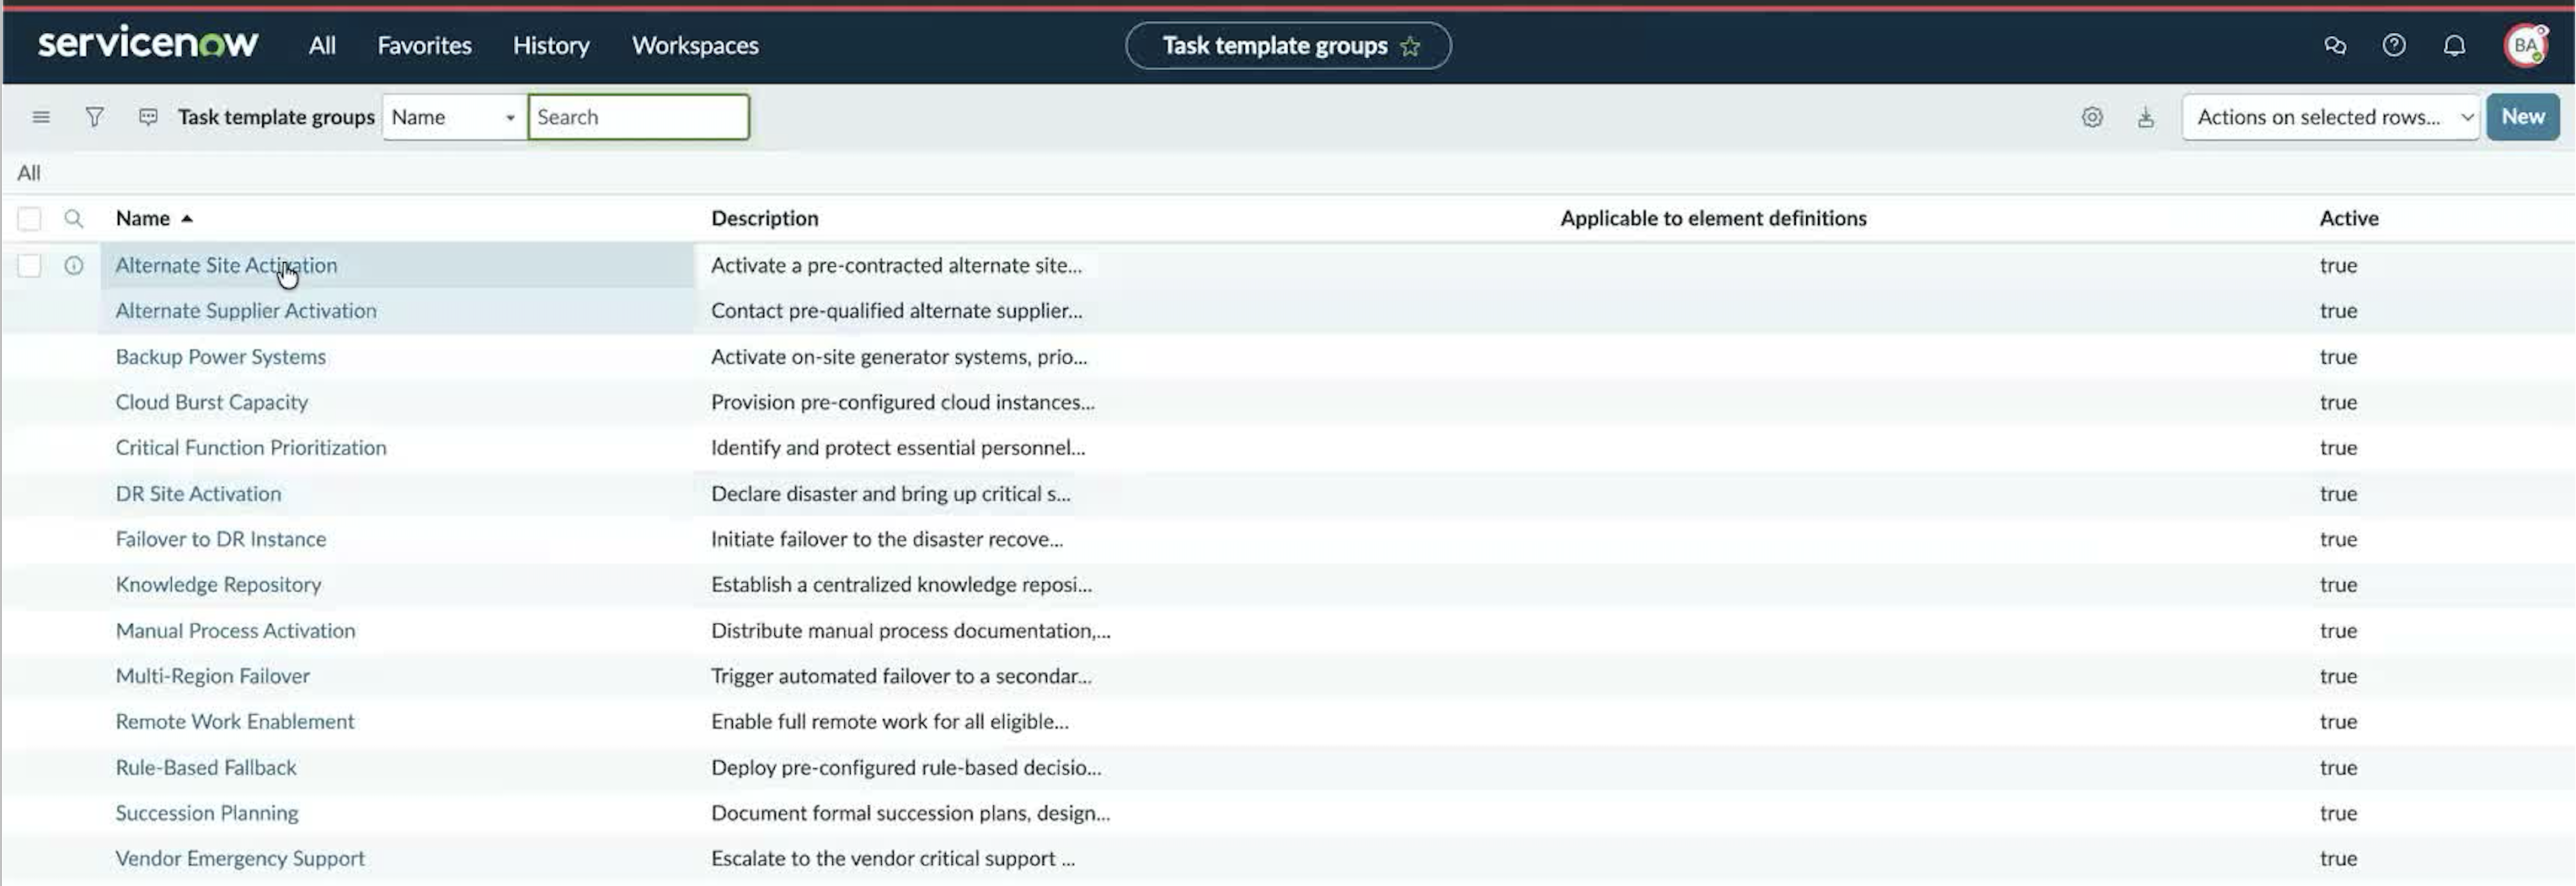Image resolution: width=2576 pixels, height=886 pixels.
Task: Open Knowledge Repository record
Action: pyautogui.click(x=218, y=585)
